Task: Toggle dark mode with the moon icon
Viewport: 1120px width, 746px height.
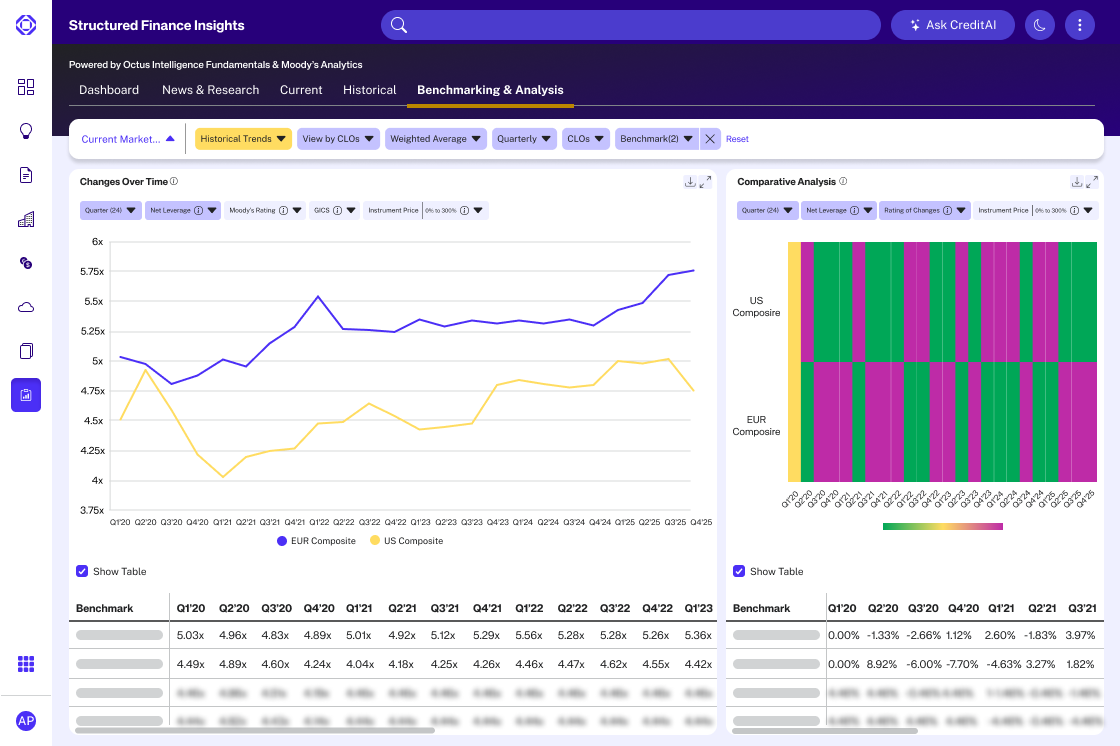Action: (1039, 24)
